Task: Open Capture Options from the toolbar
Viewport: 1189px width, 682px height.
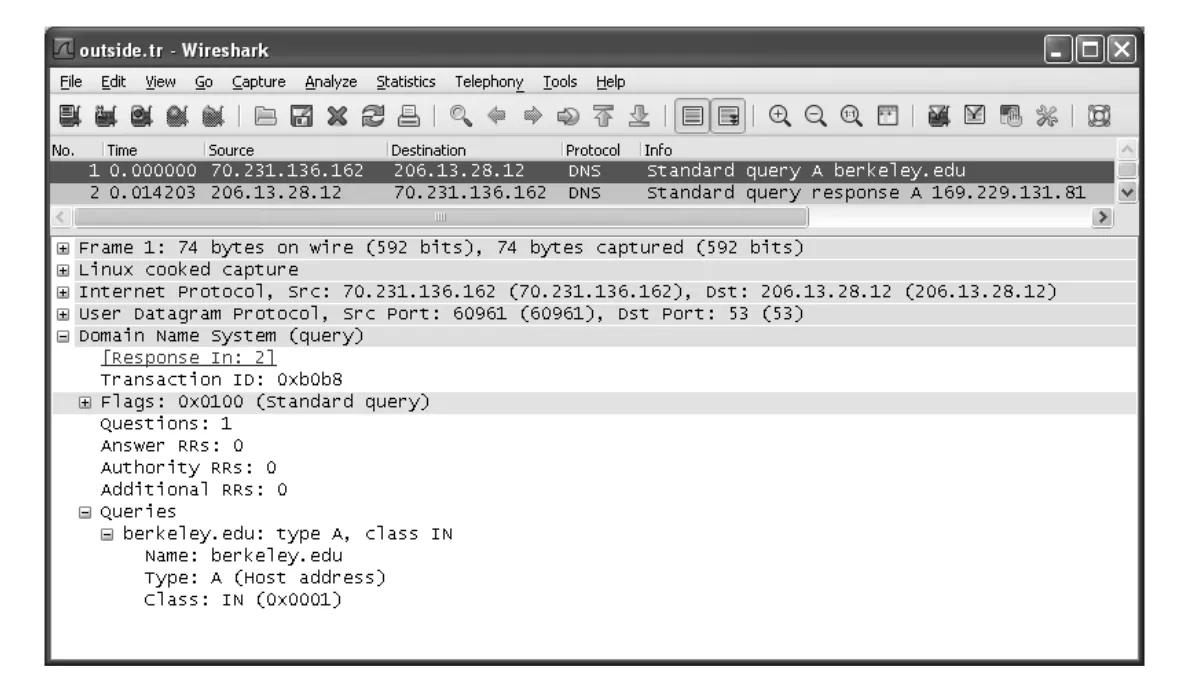Action: tap(105, 116)
